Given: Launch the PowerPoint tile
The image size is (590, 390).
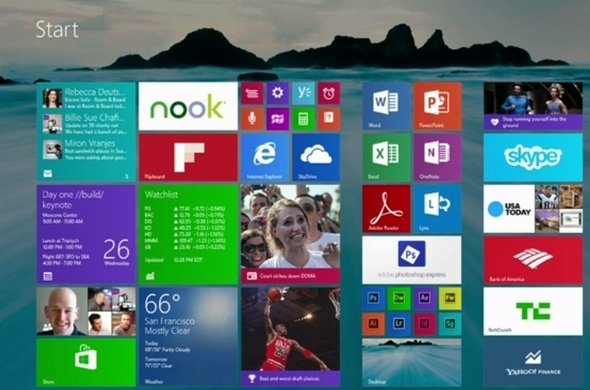Looking at the screenshot, I should point(437,106).
